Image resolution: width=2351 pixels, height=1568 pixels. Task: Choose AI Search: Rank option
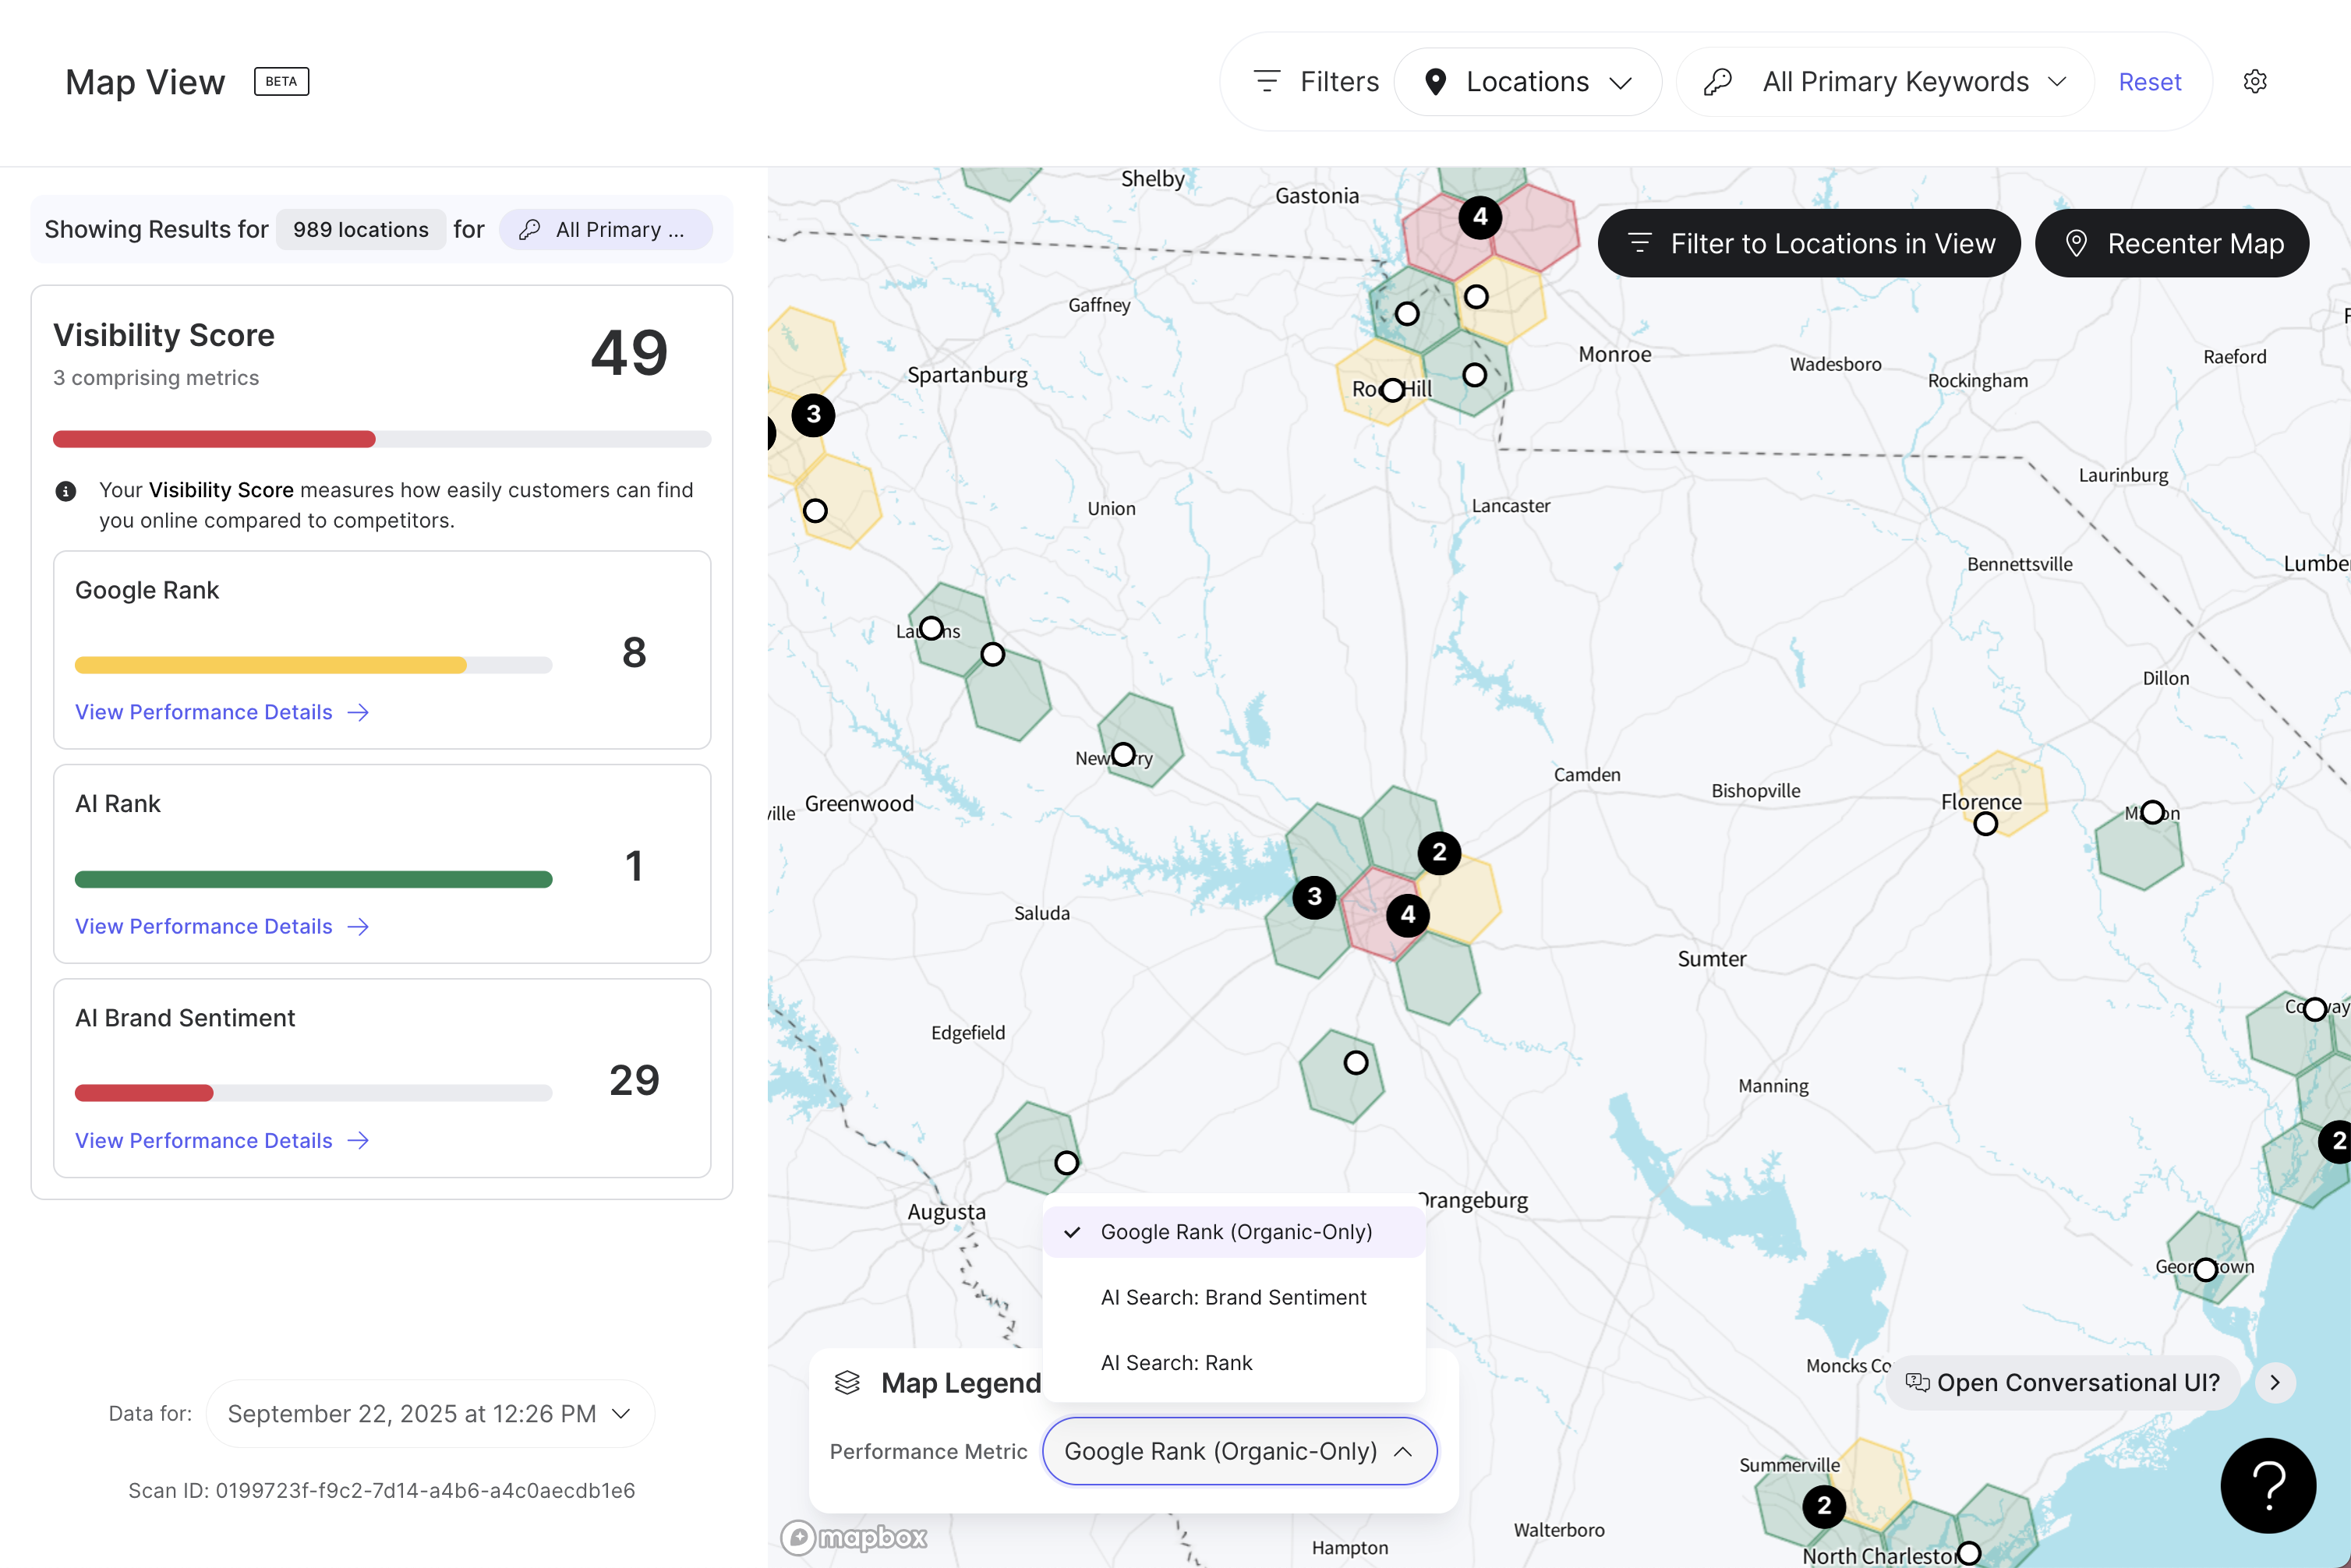pyautogui.click(x=1176, y=1363)
